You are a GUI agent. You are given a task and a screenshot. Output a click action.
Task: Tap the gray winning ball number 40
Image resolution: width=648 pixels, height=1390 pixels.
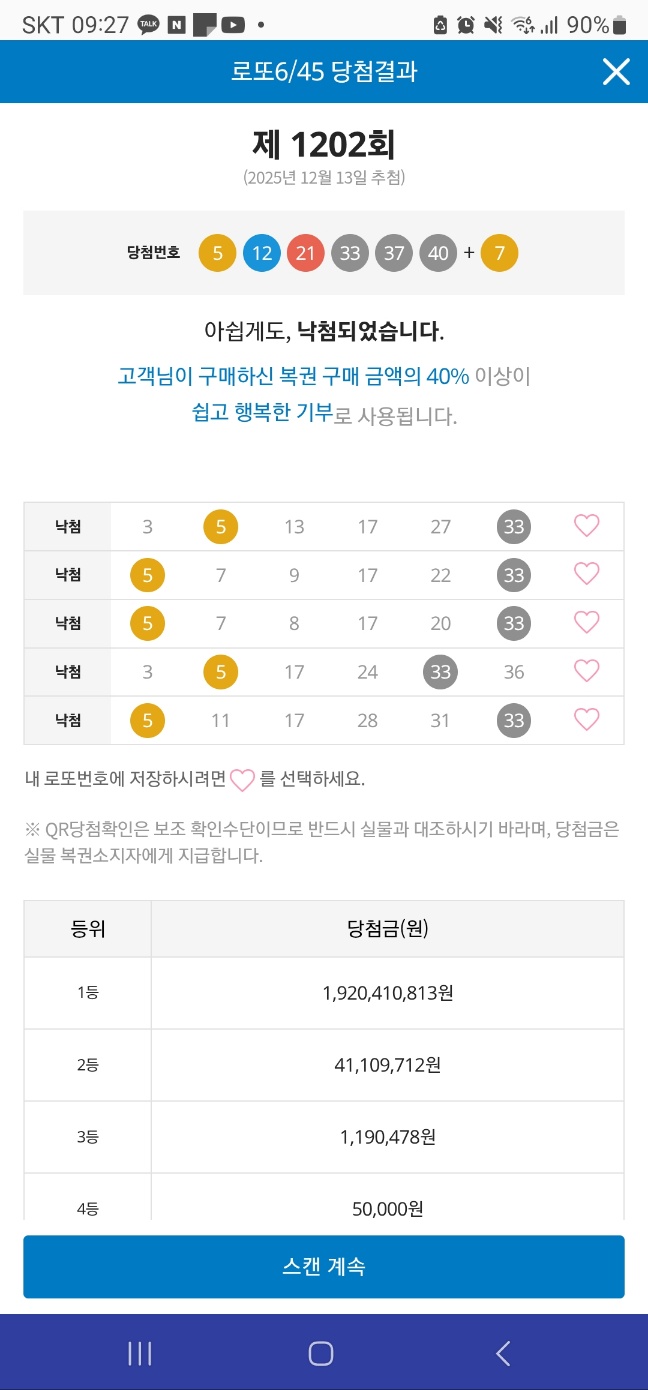coord(438,253)
